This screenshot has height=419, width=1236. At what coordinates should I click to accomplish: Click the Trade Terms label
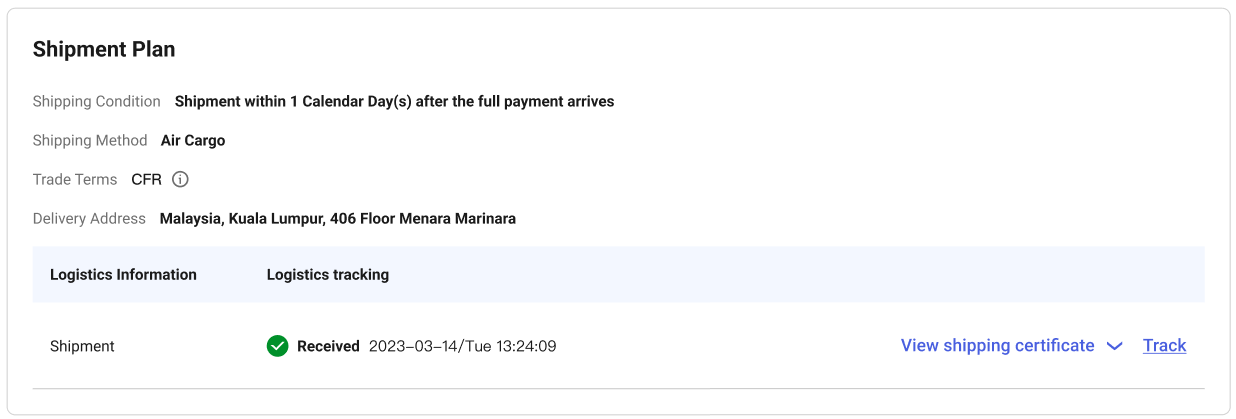coord(75,180)
